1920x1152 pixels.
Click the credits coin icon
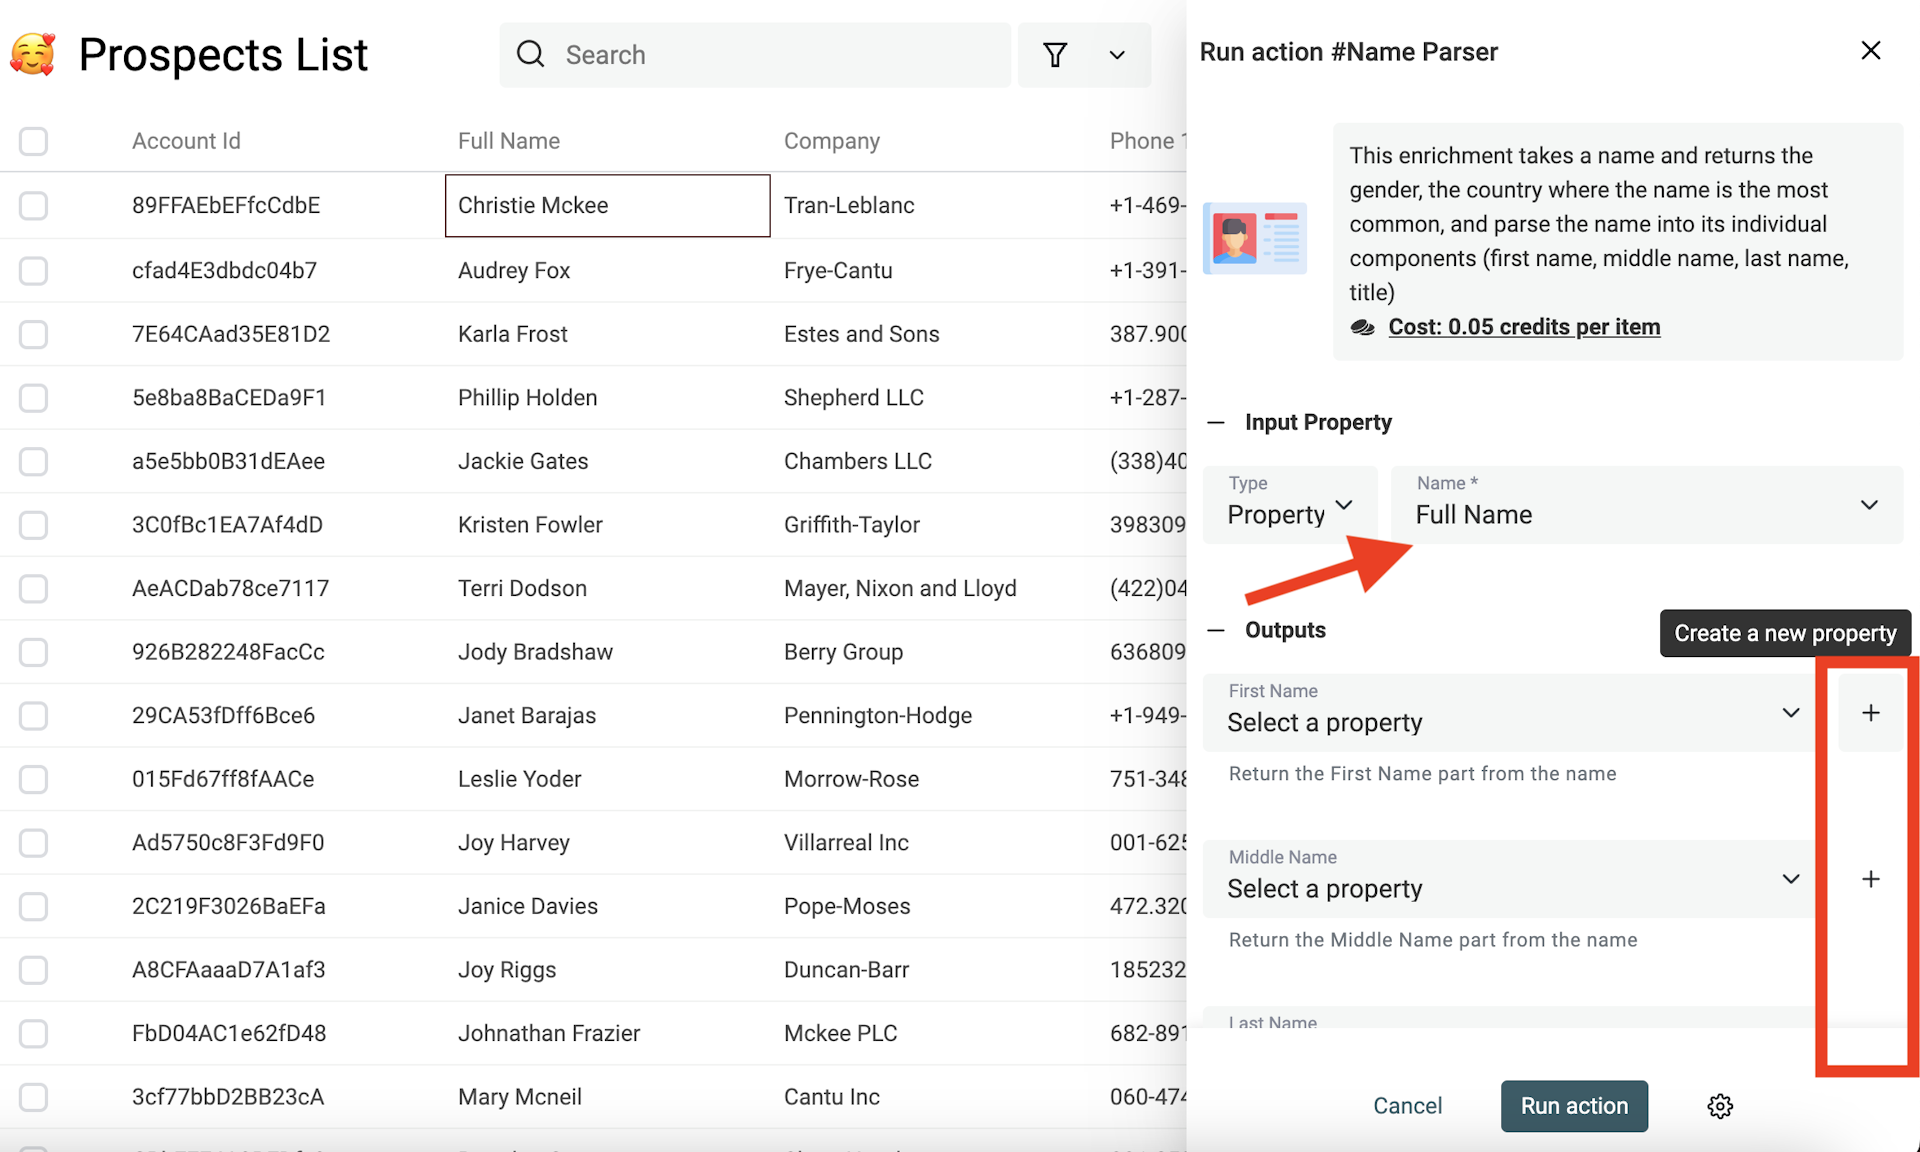coord(1363,326)
